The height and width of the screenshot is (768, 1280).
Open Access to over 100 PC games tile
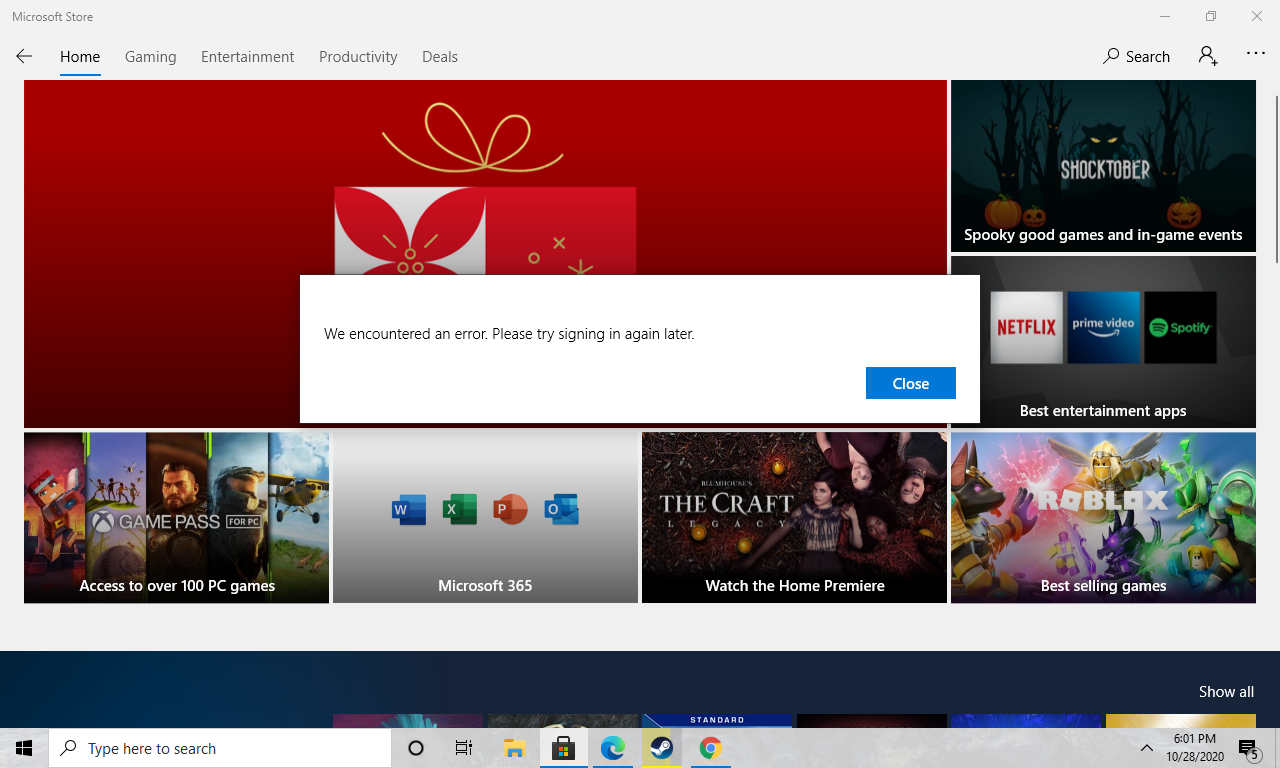(176, 518)
